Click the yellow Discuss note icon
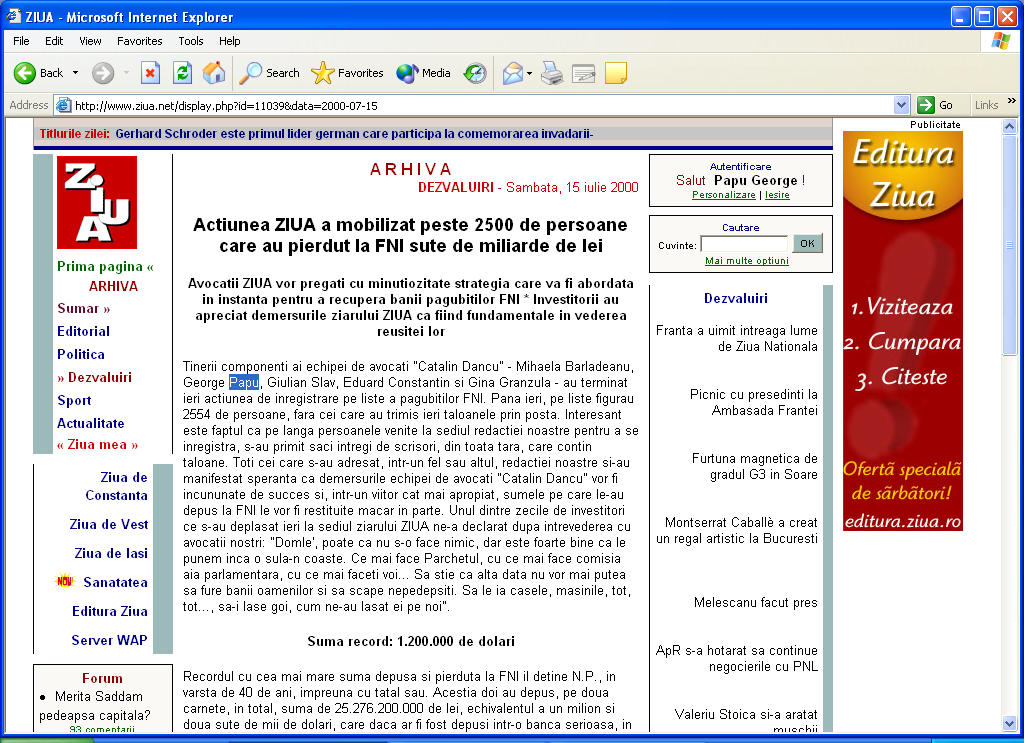 coord(616,73)
